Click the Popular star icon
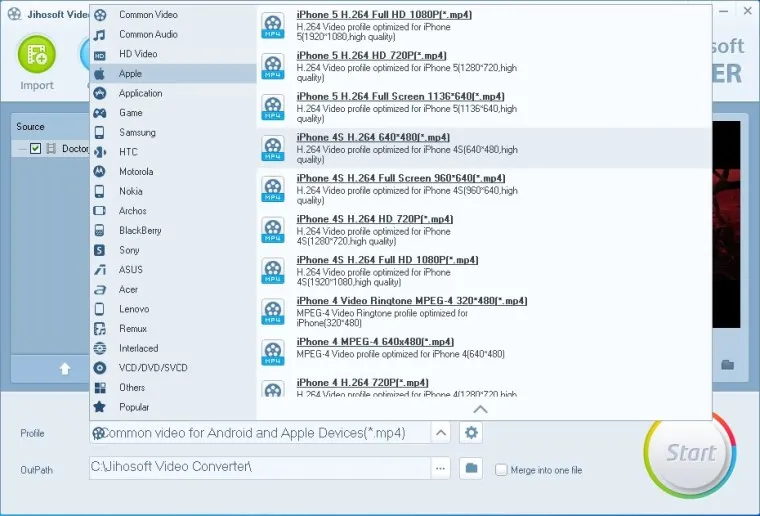The image size is (760, 516). coord(99,407)
